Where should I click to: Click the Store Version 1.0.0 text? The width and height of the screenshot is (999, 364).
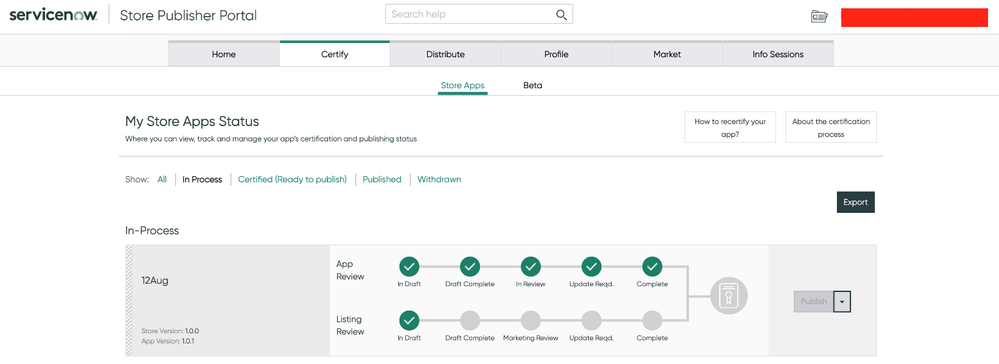[x=170, y=331]
